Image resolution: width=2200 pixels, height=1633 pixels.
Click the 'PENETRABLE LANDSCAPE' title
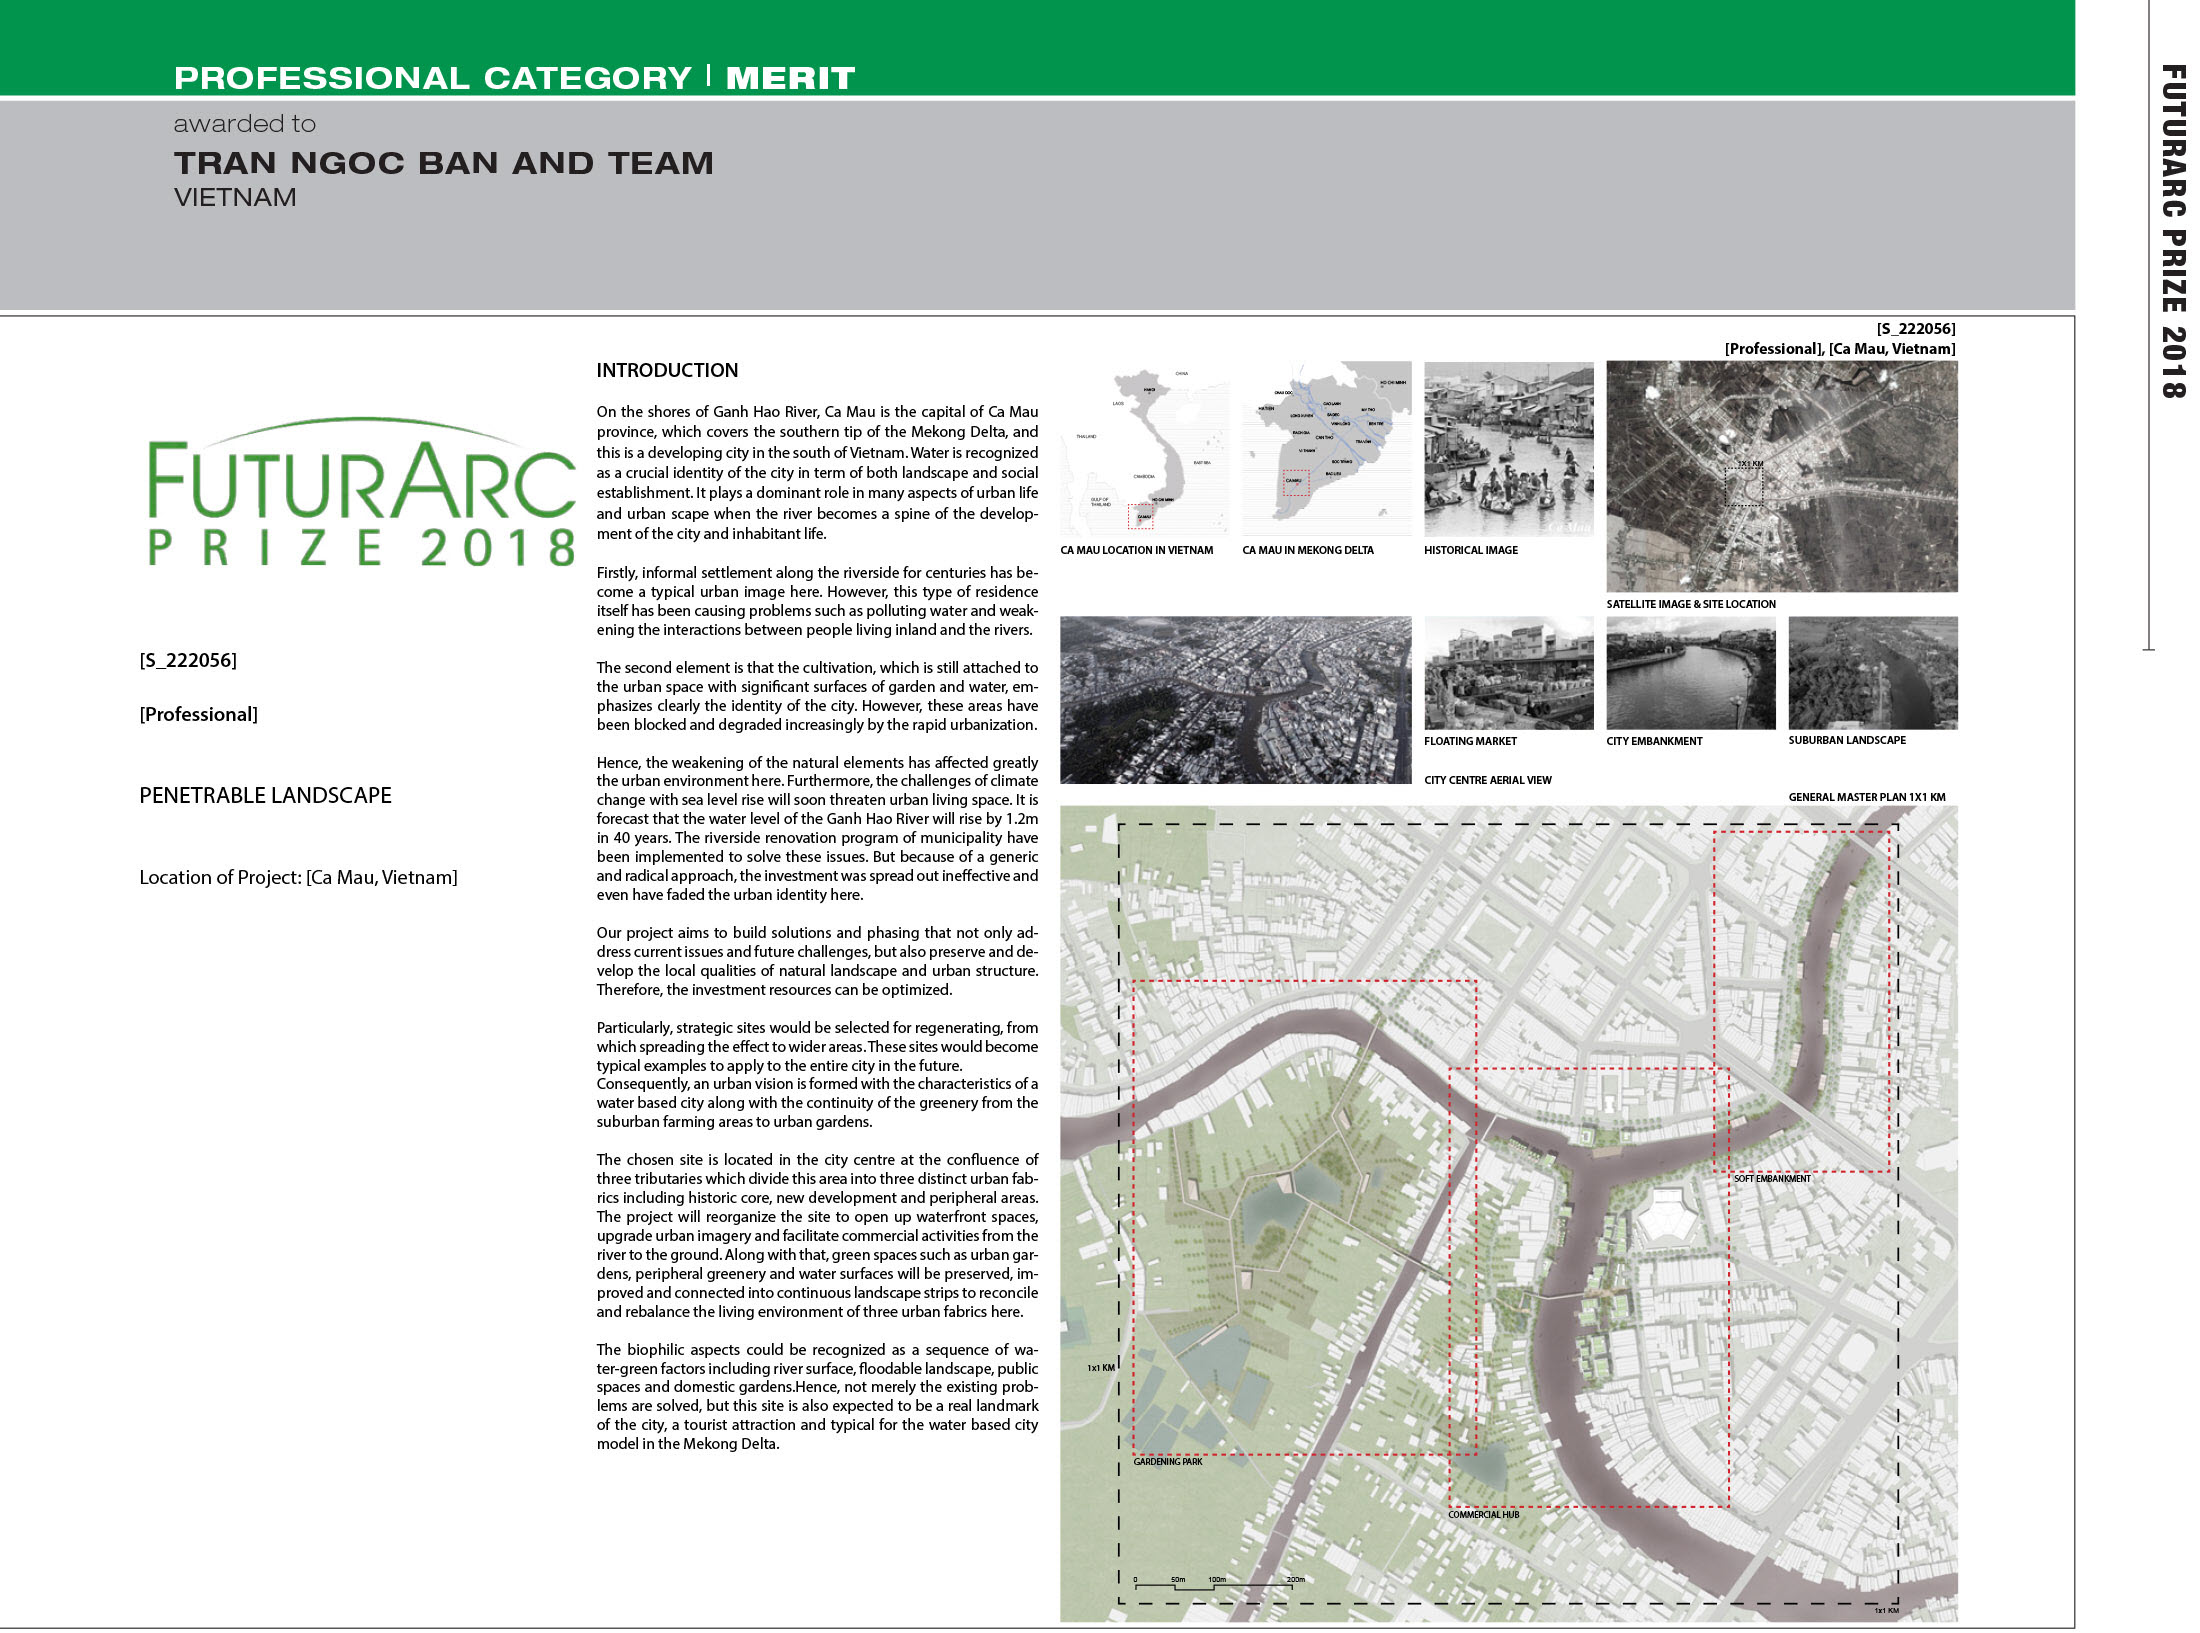point(265,795)
